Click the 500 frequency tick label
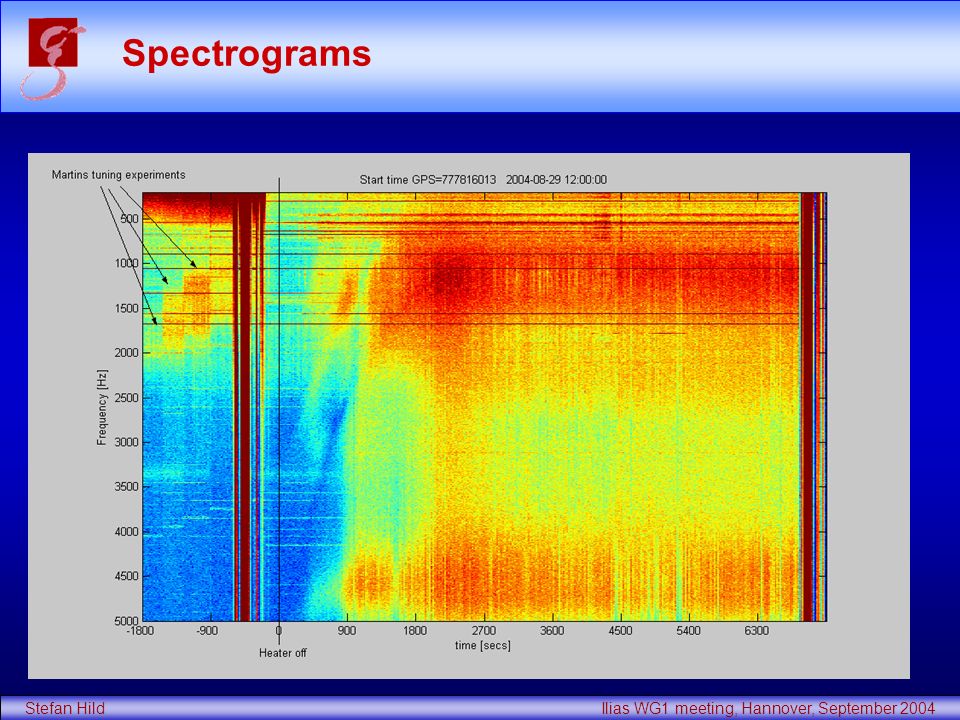Viewport: 960px width, 720px height. pyautogui.click(x=129, y=219)
